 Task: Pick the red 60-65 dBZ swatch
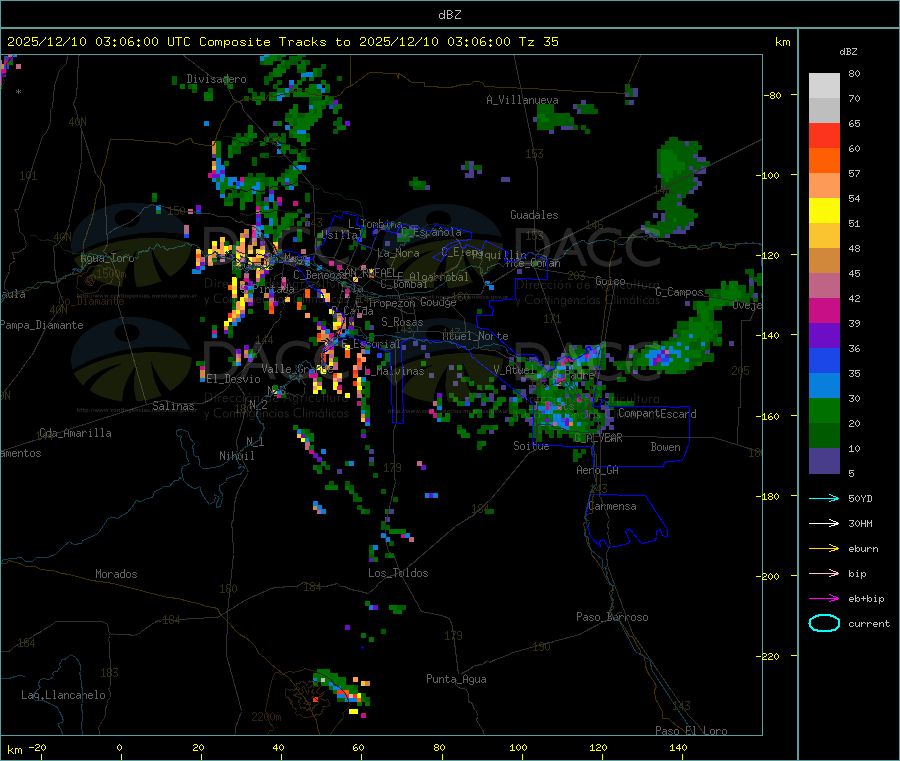click(824, 135)
